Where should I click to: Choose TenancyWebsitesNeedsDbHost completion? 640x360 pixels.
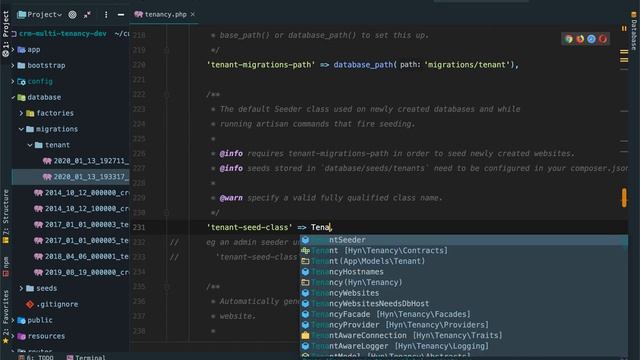click(x=464, y=304)
